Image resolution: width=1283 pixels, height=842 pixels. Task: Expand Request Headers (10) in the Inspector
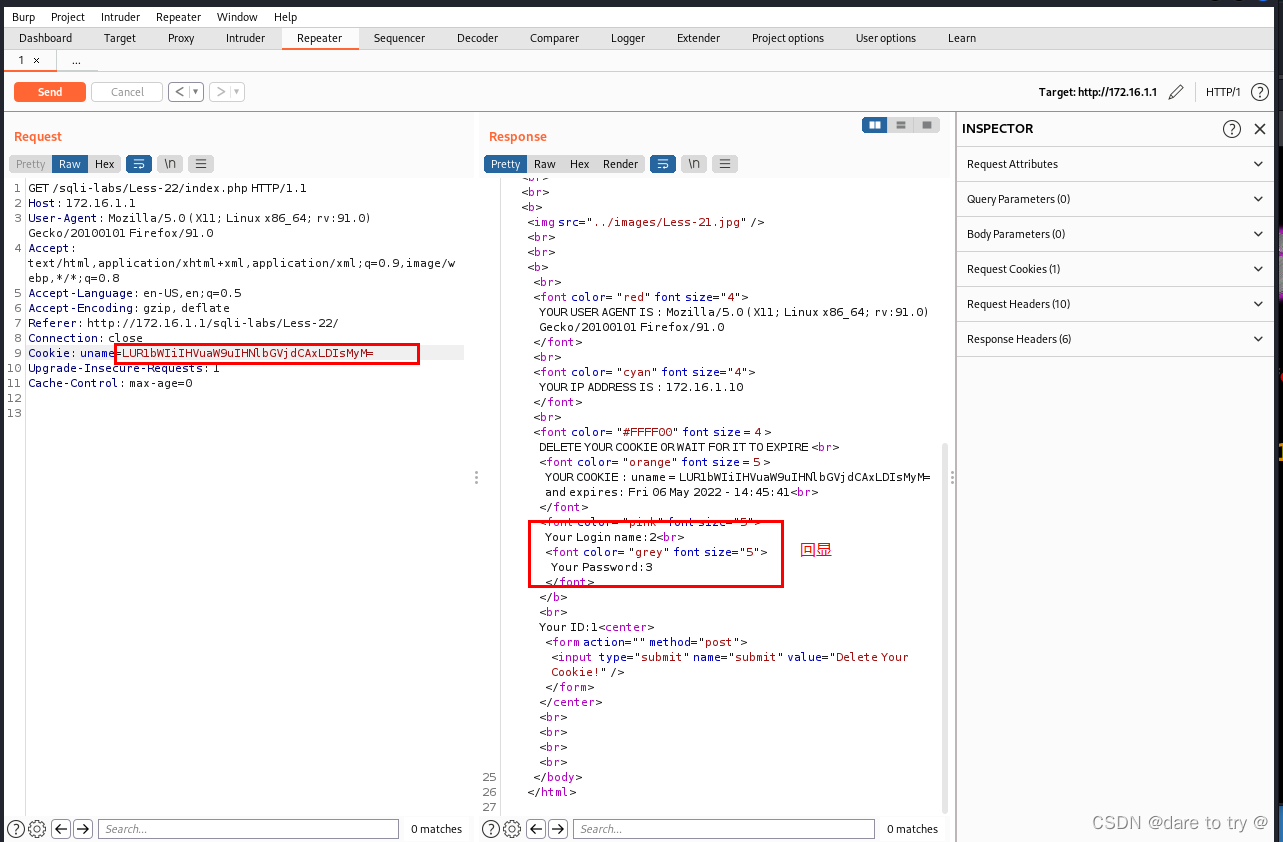[x=1115, y=304]
